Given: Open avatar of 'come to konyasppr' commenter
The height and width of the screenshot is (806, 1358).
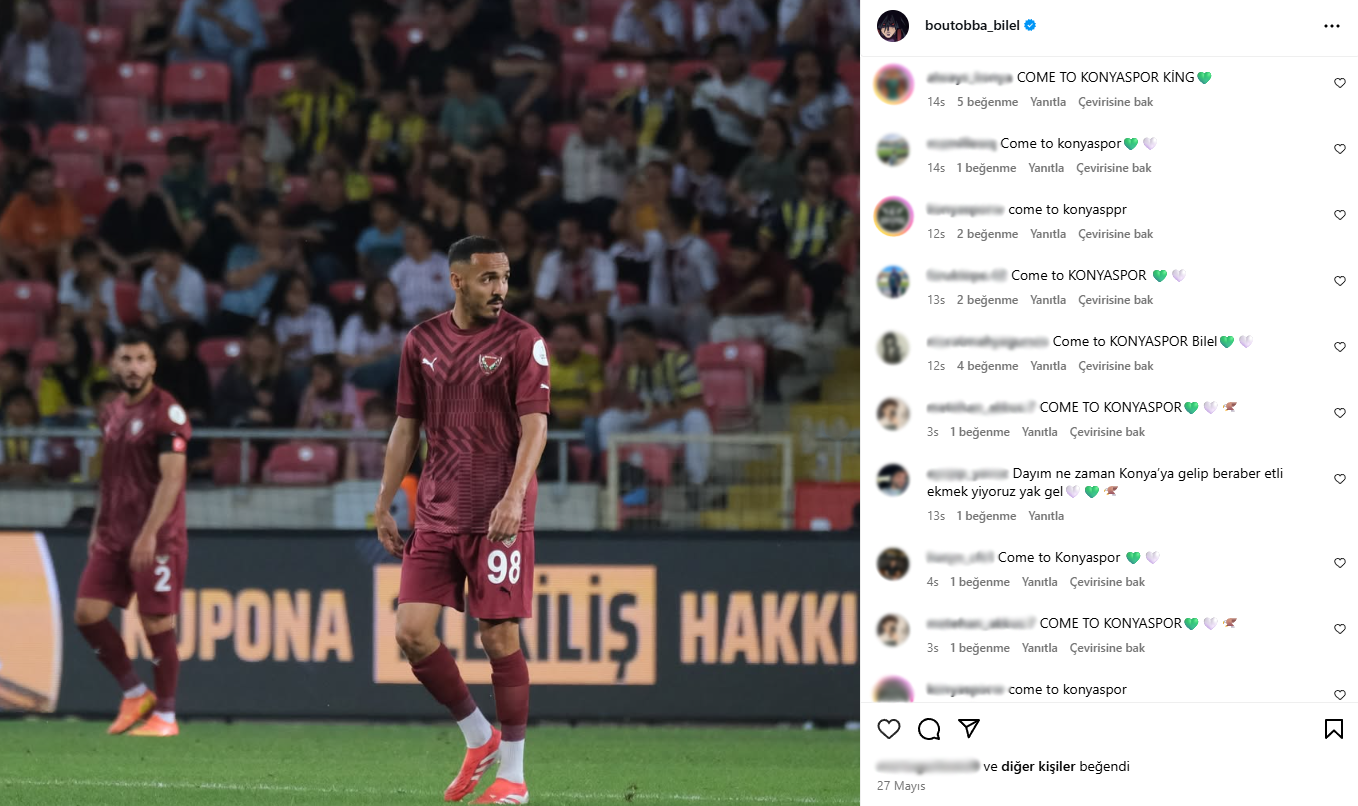Looking at the screenshot, I should pos(893,216).
